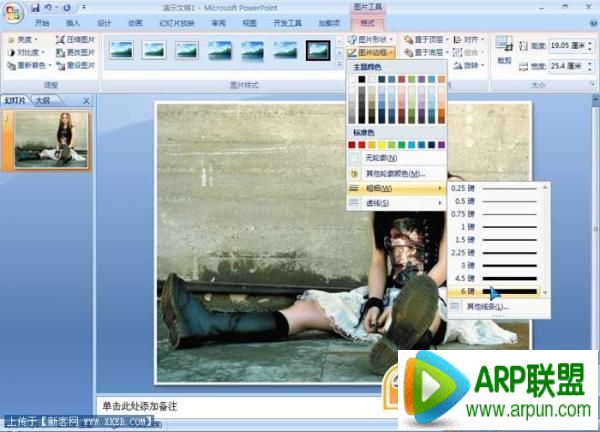Select 6 磅 line weight
The width and height of the screenshot is (600, 432).
click(x=495, y=291)
